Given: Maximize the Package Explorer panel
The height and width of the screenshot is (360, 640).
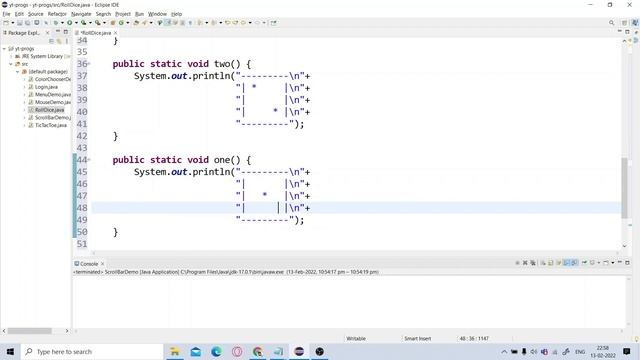Looking at the screenshot, I should tap(66, 32).
